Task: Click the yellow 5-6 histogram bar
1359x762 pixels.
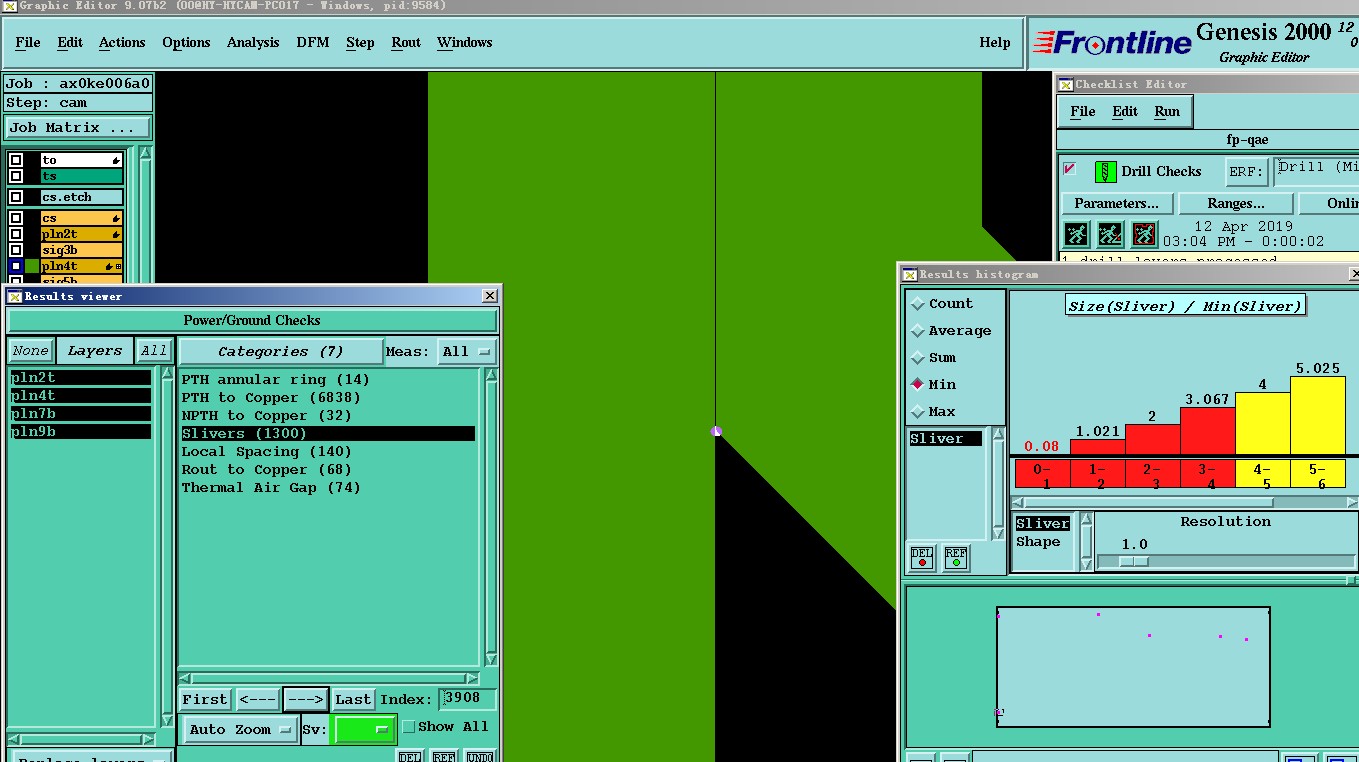Action: pos(1317,416)
